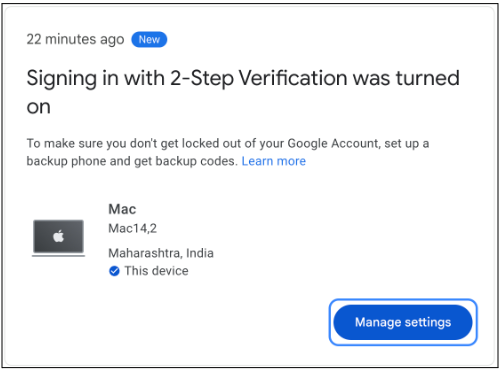Click the Manage settings button
499x372 pixels.
403,322
